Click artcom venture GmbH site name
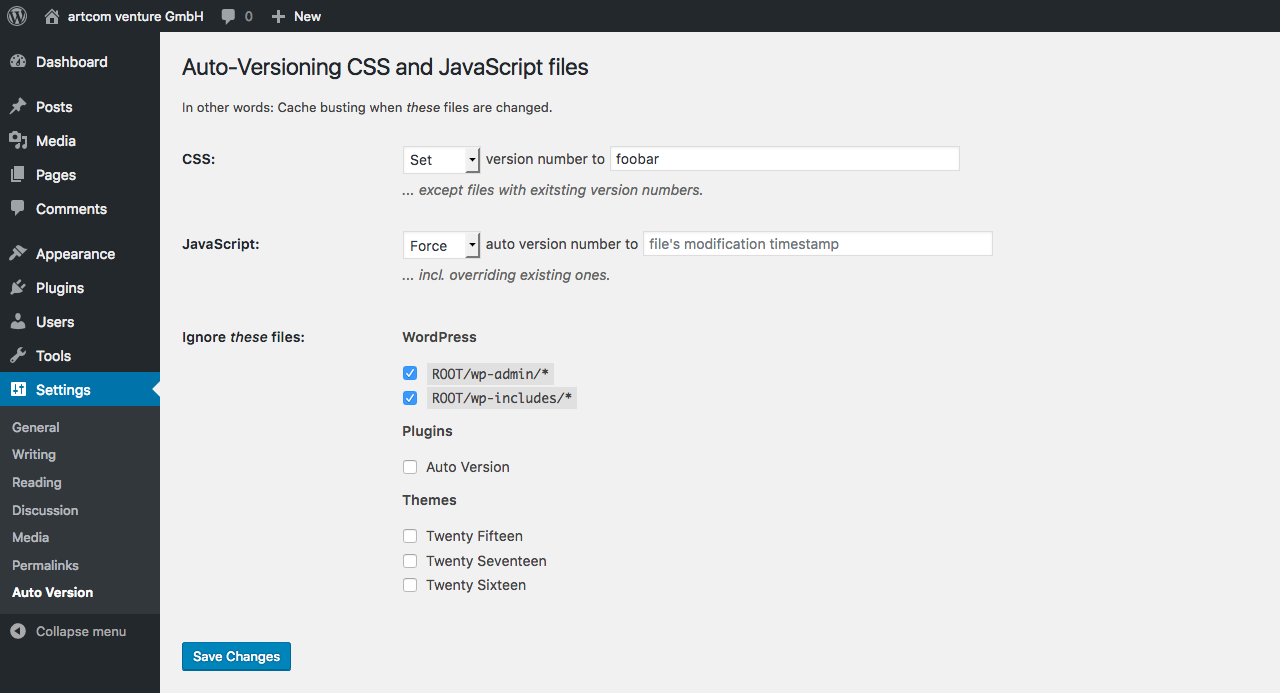The width and height of the screenshot is (1280, 693). pyautogui.click(x=136, y=16)
